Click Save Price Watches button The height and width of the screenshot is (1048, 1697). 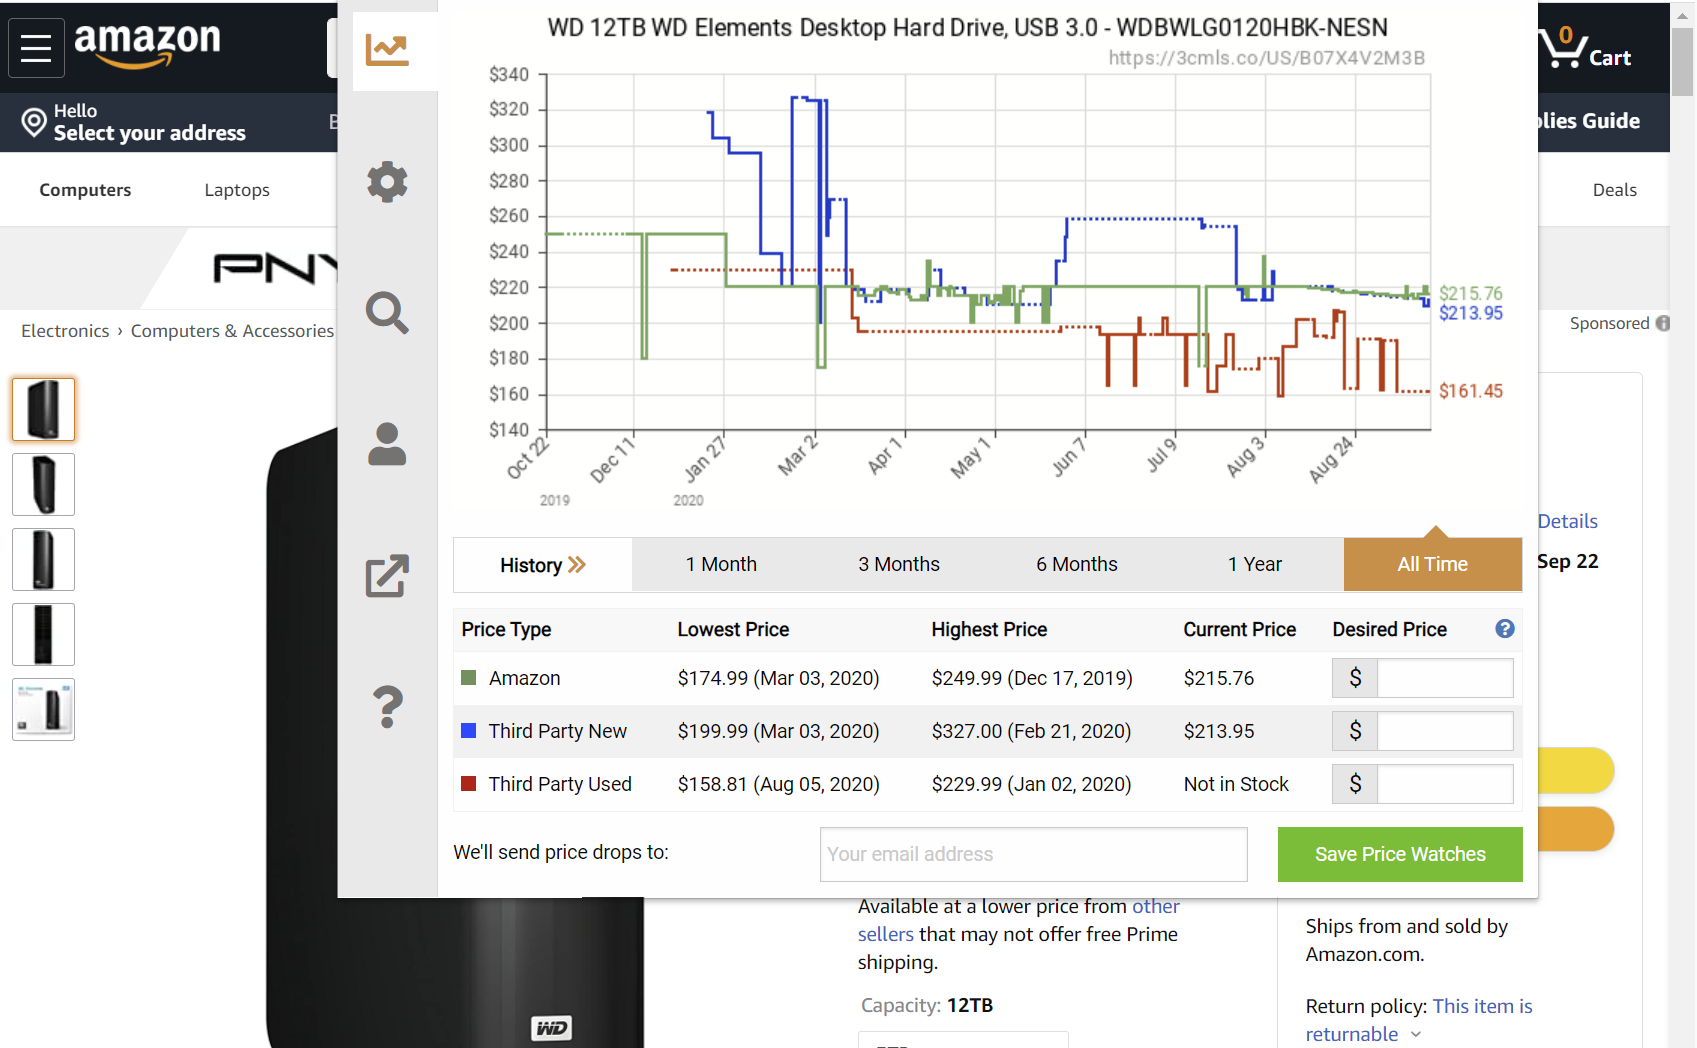click(x=1400, y=854)
